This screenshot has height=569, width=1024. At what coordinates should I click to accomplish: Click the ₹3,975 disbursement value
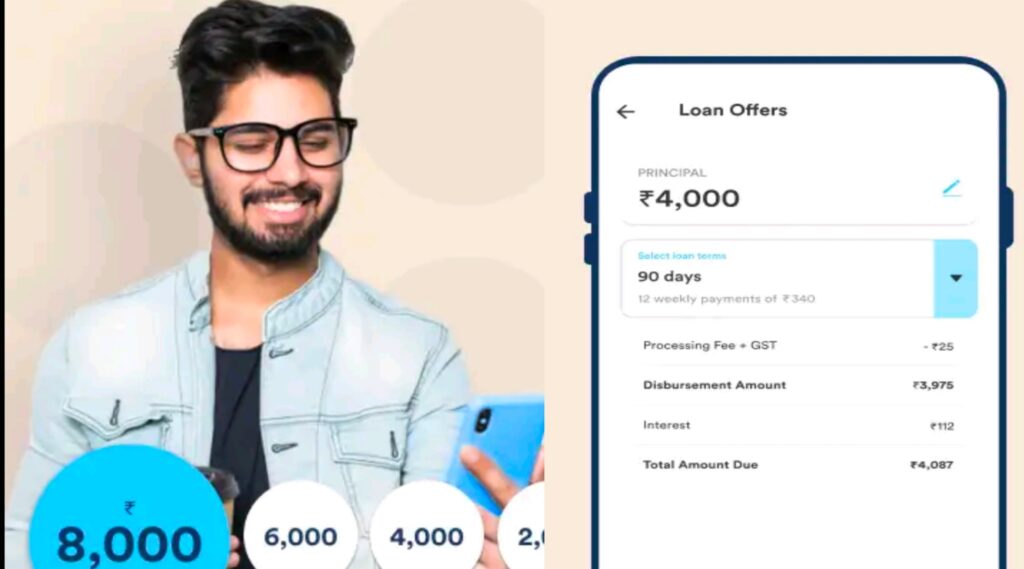[933, 385]
